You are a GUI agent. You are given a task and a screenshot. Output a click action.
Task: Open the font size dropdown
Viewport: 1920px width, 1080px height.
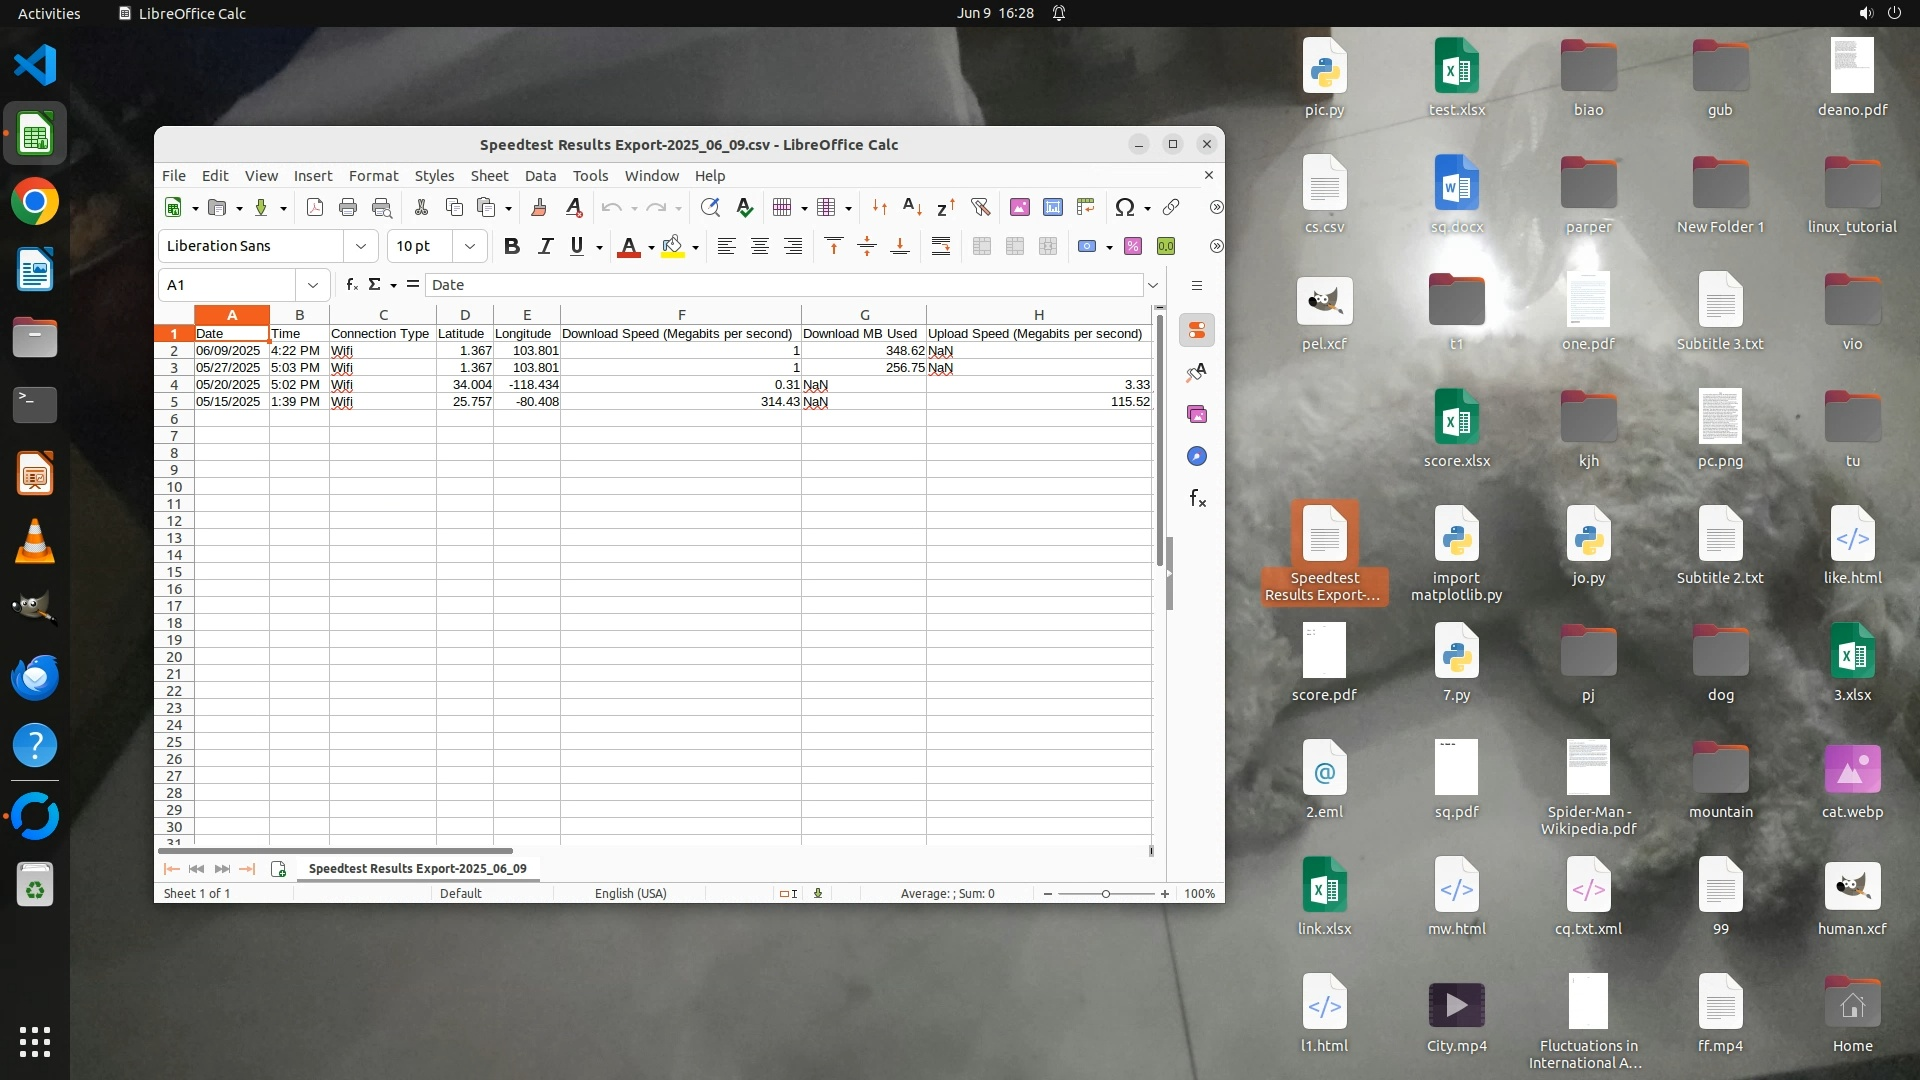[x=470, y=246]
